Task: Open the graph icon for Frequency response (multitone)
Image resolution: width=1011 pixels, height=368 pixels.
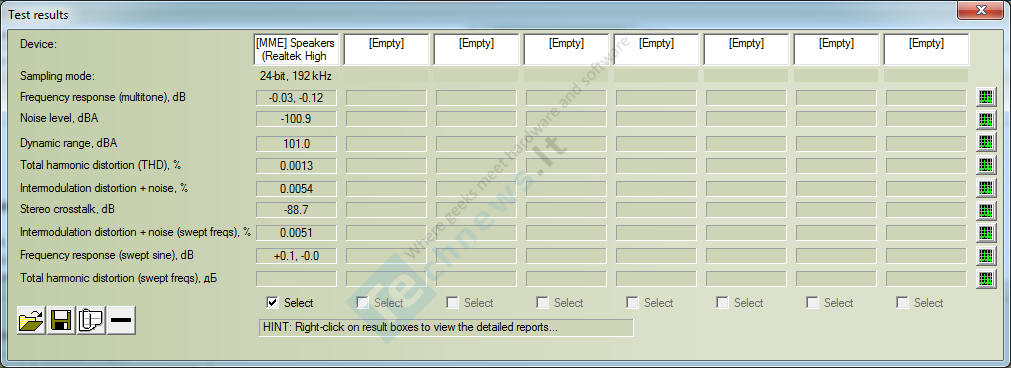Action: pos(986,97)
